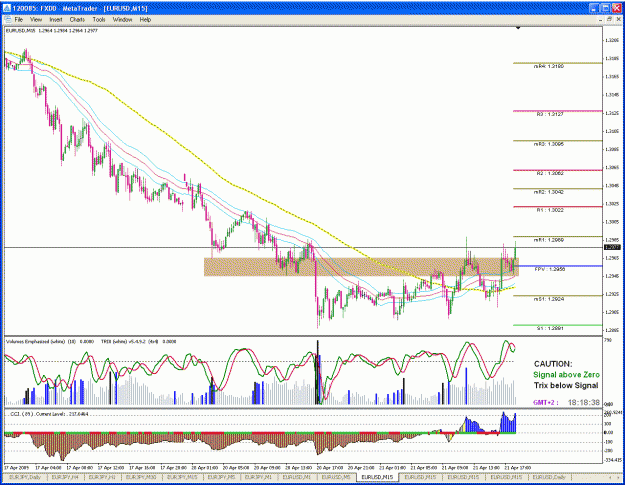Click the mR1: 1.2989 pivot label
This screenshot has width=625, height=485.
click(x=549, y=240)
